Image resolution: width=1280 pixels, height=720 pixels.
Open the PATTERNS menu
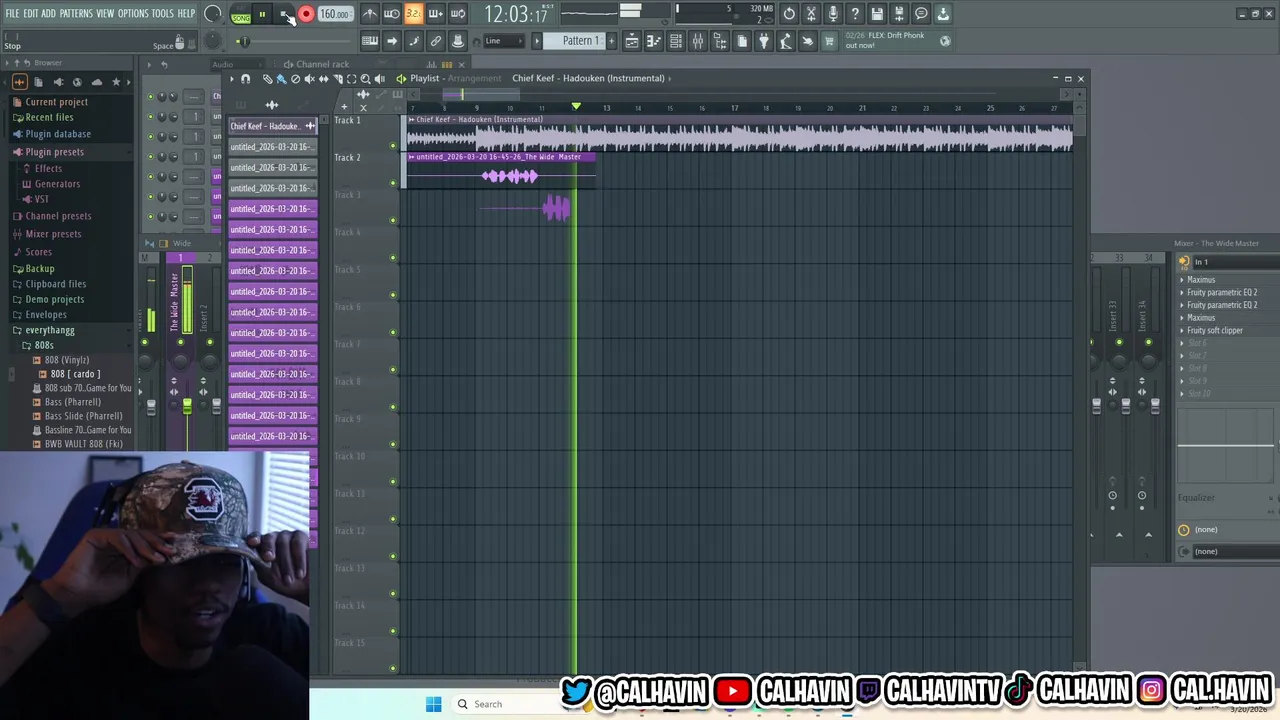click(x=76, y=14)
